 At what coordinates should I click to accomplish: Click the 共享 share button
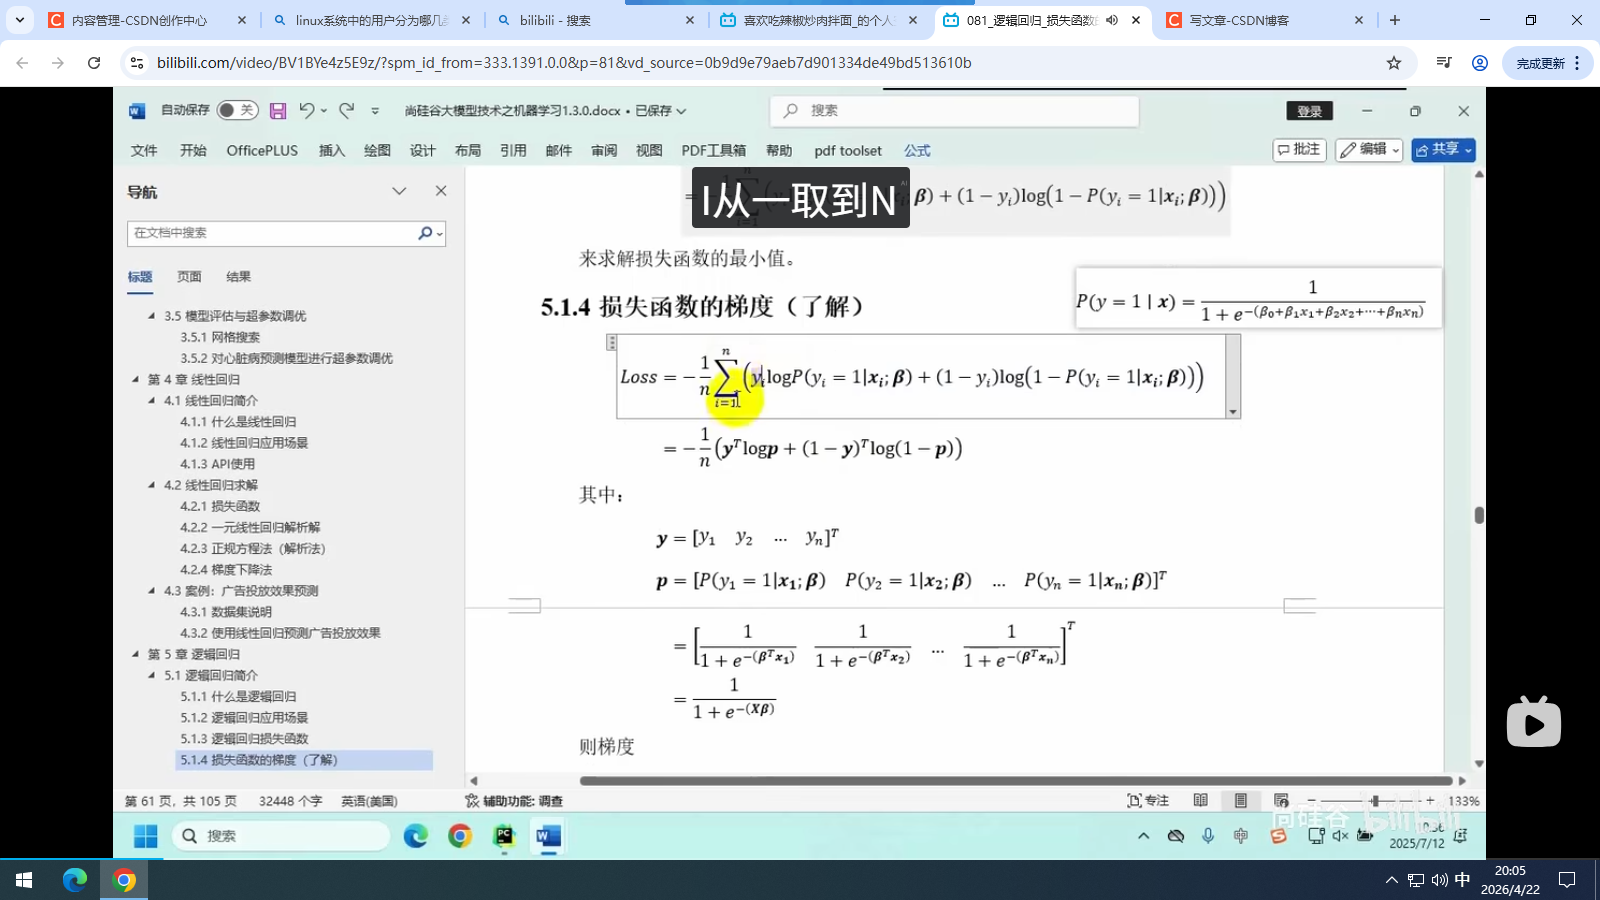(1443, 149)
